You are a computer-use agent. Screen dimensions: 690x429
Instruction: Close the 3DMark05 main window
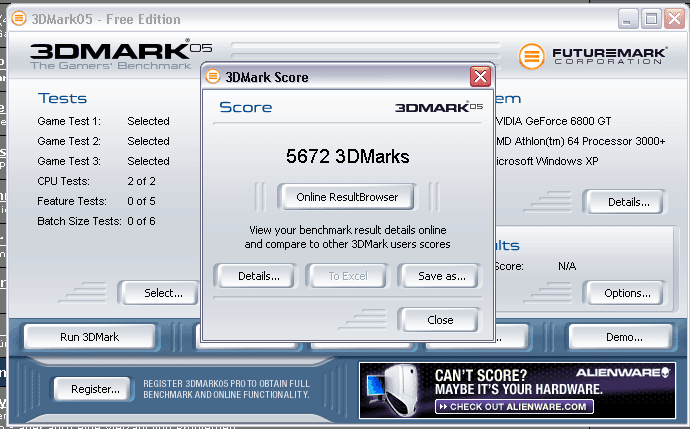point(674,19)
